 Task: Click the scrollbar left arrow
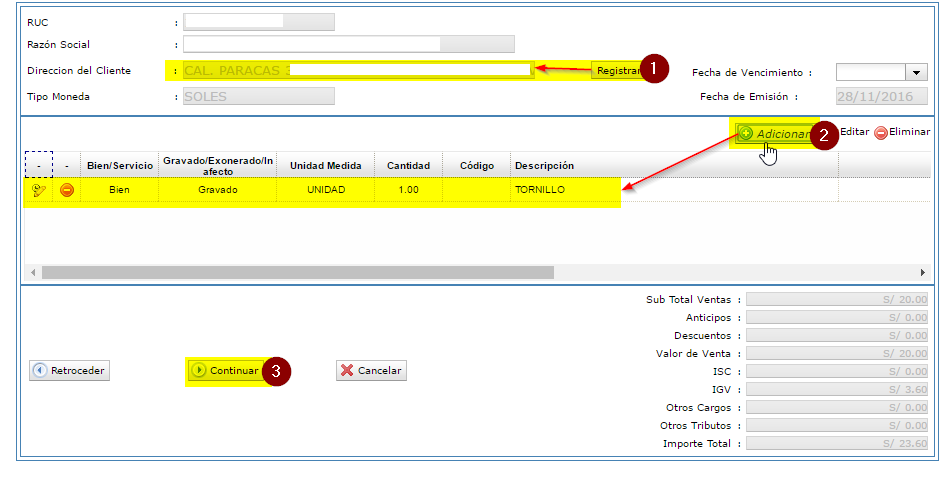click(x=32, y=272)
